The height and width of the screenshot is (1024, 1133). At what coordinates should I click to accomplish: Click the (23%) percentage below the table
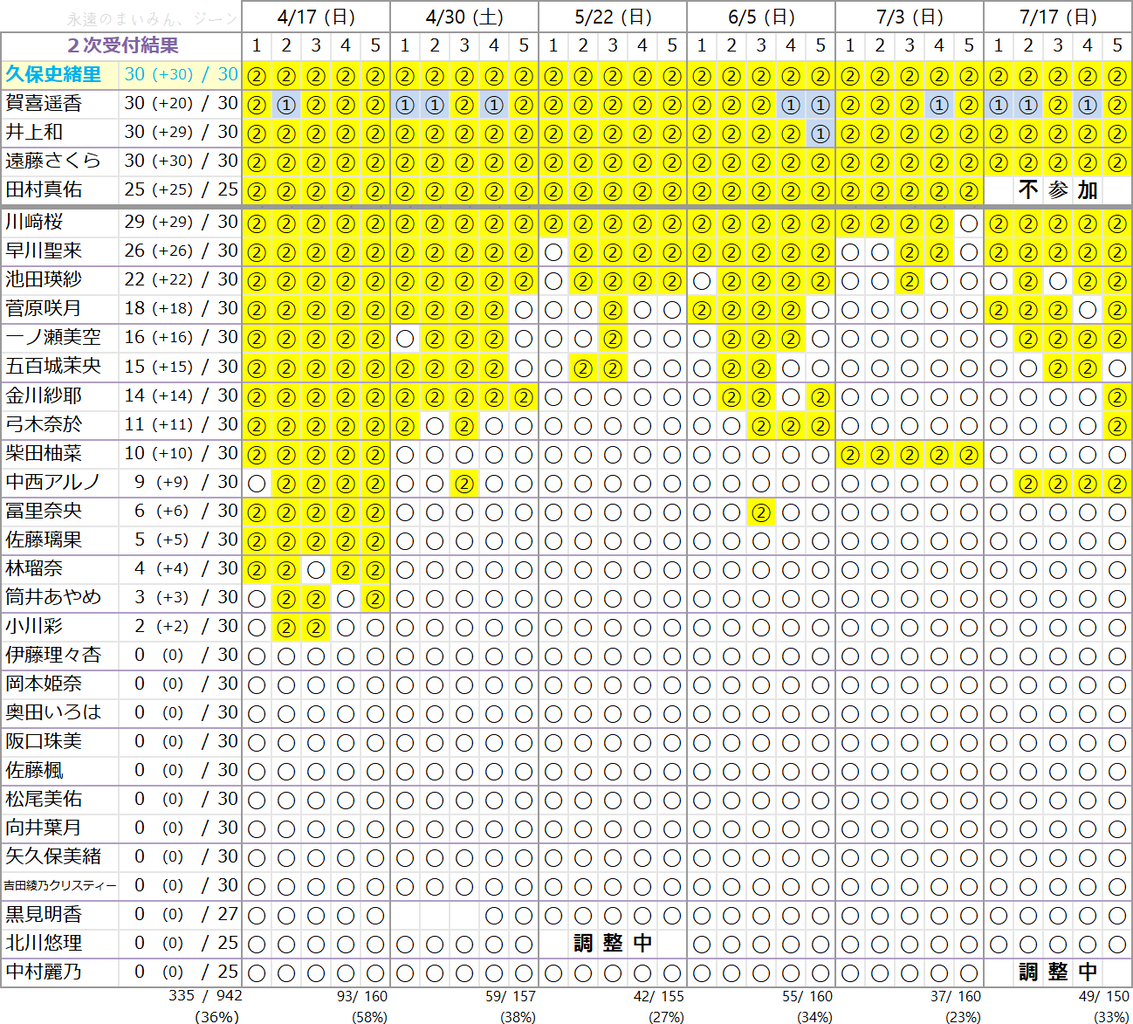tap(963, 1017)
